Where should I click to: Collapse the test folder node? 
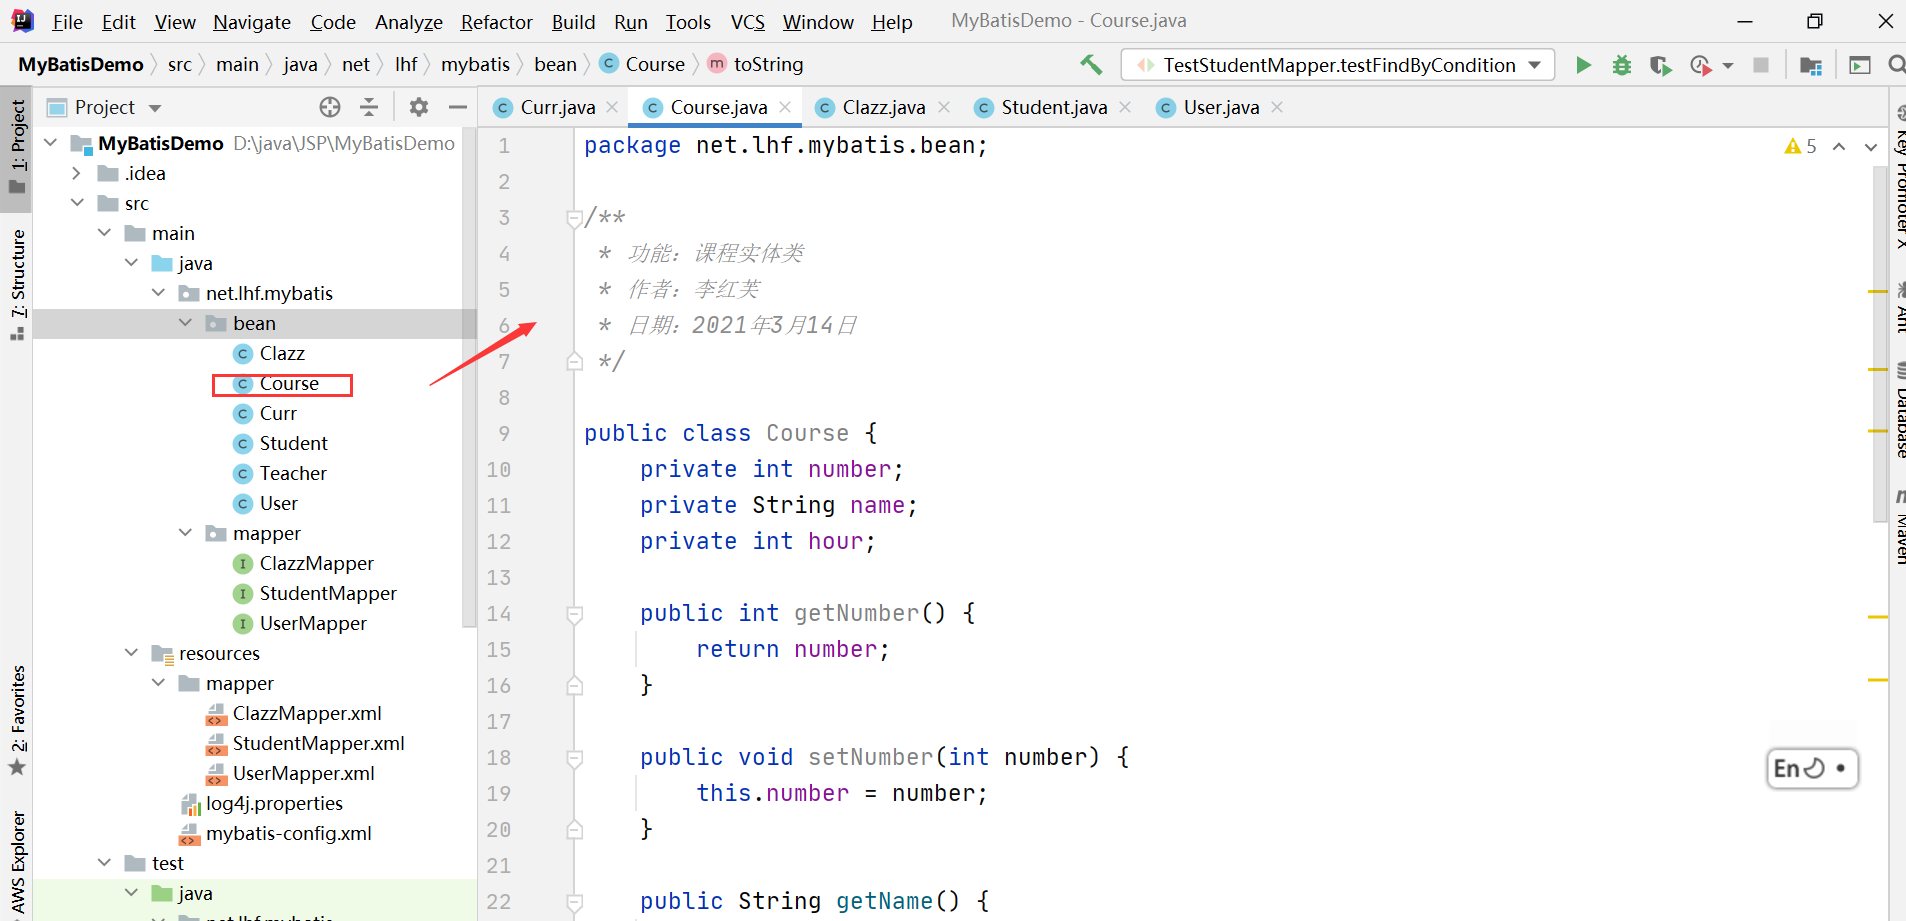click(x=104, y=863)
